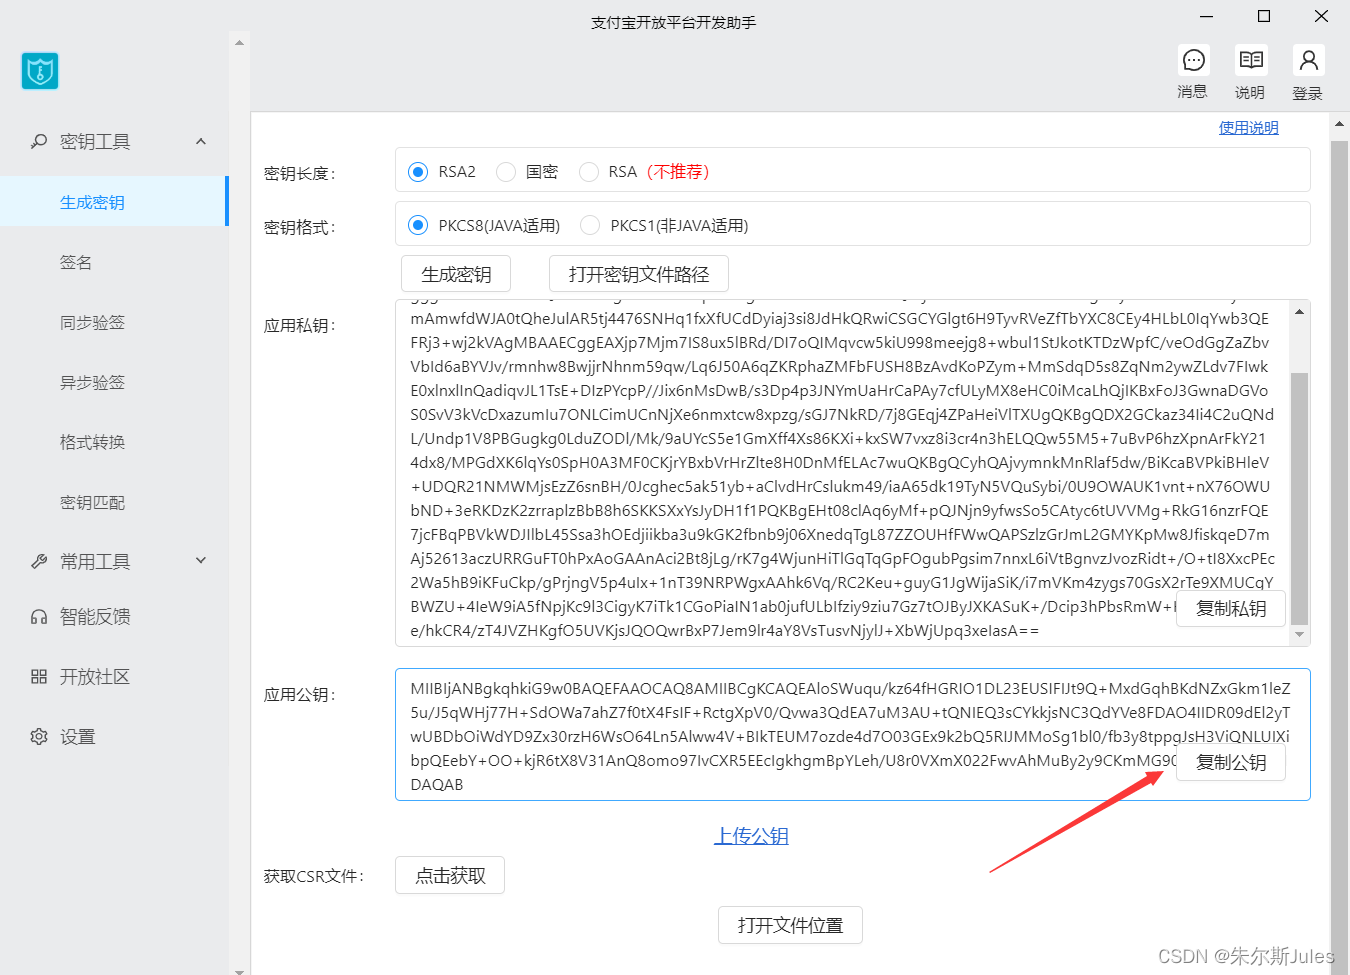Click inside the 应用公钥 text area
1350x975 pixels.
point(852,735)
